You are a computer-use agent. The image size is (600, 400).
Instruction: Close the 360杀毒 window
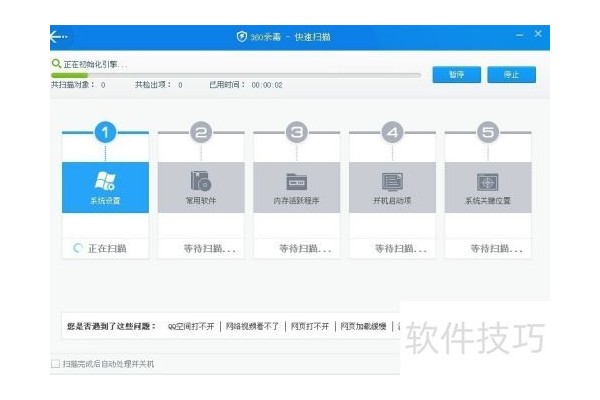point(538,34)
